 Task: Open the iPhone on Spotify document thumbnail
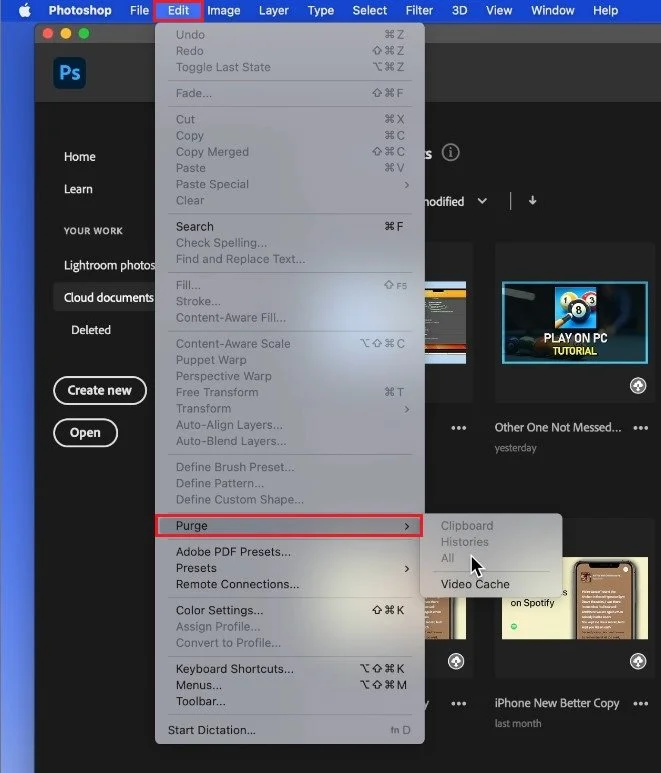coord(575,598)
